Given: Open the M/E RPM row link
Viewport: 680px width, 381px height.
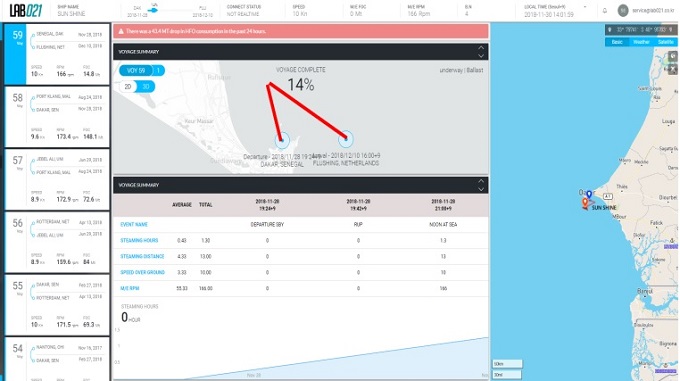Looking at the screenshot, I should (x=130, y=288).
